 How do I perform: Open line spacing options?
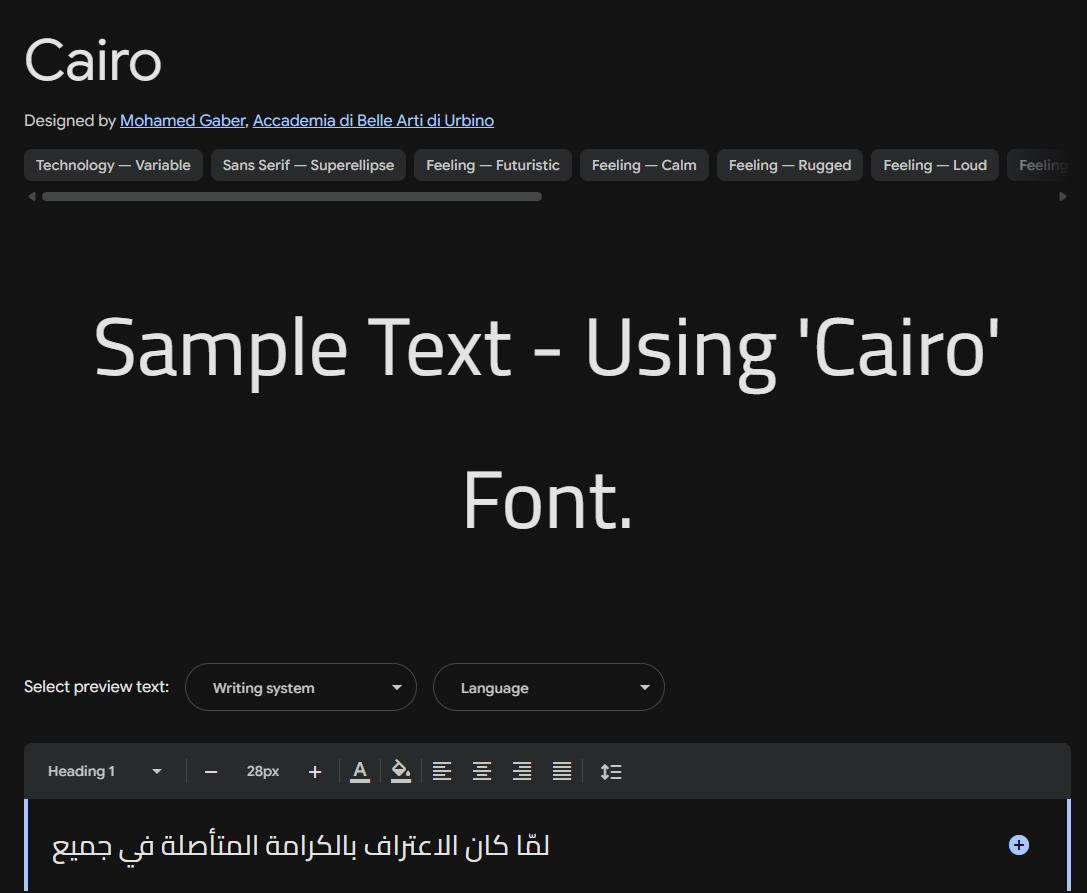pyautogui.click(x=611, y=772)
